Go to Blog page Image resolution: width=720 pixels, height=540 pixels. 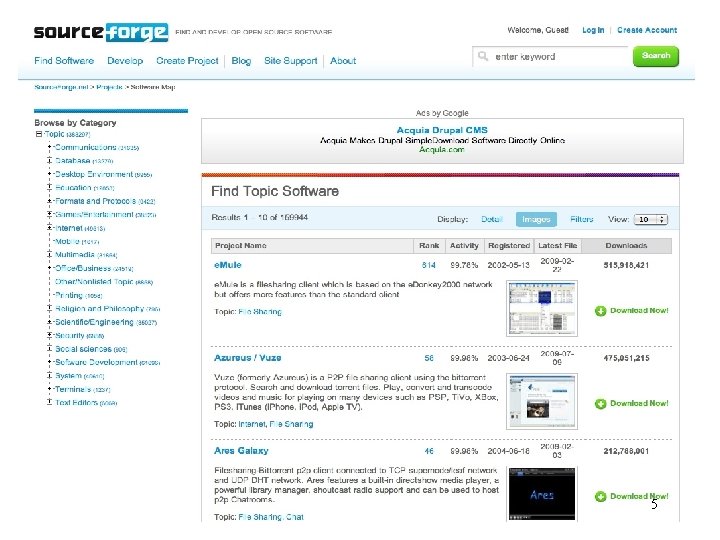click(x=241, y=61)
